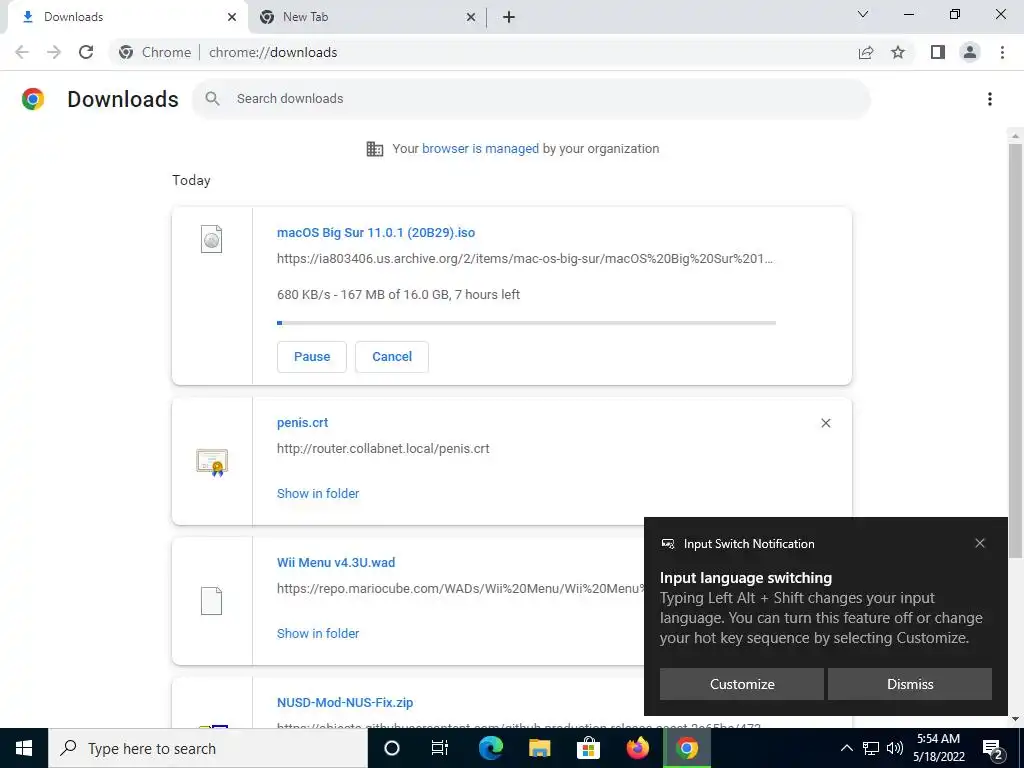Screen dimensions: 1024x768
Task: Click the macOS Big Sur iso file icon
Action: [211, 239]
